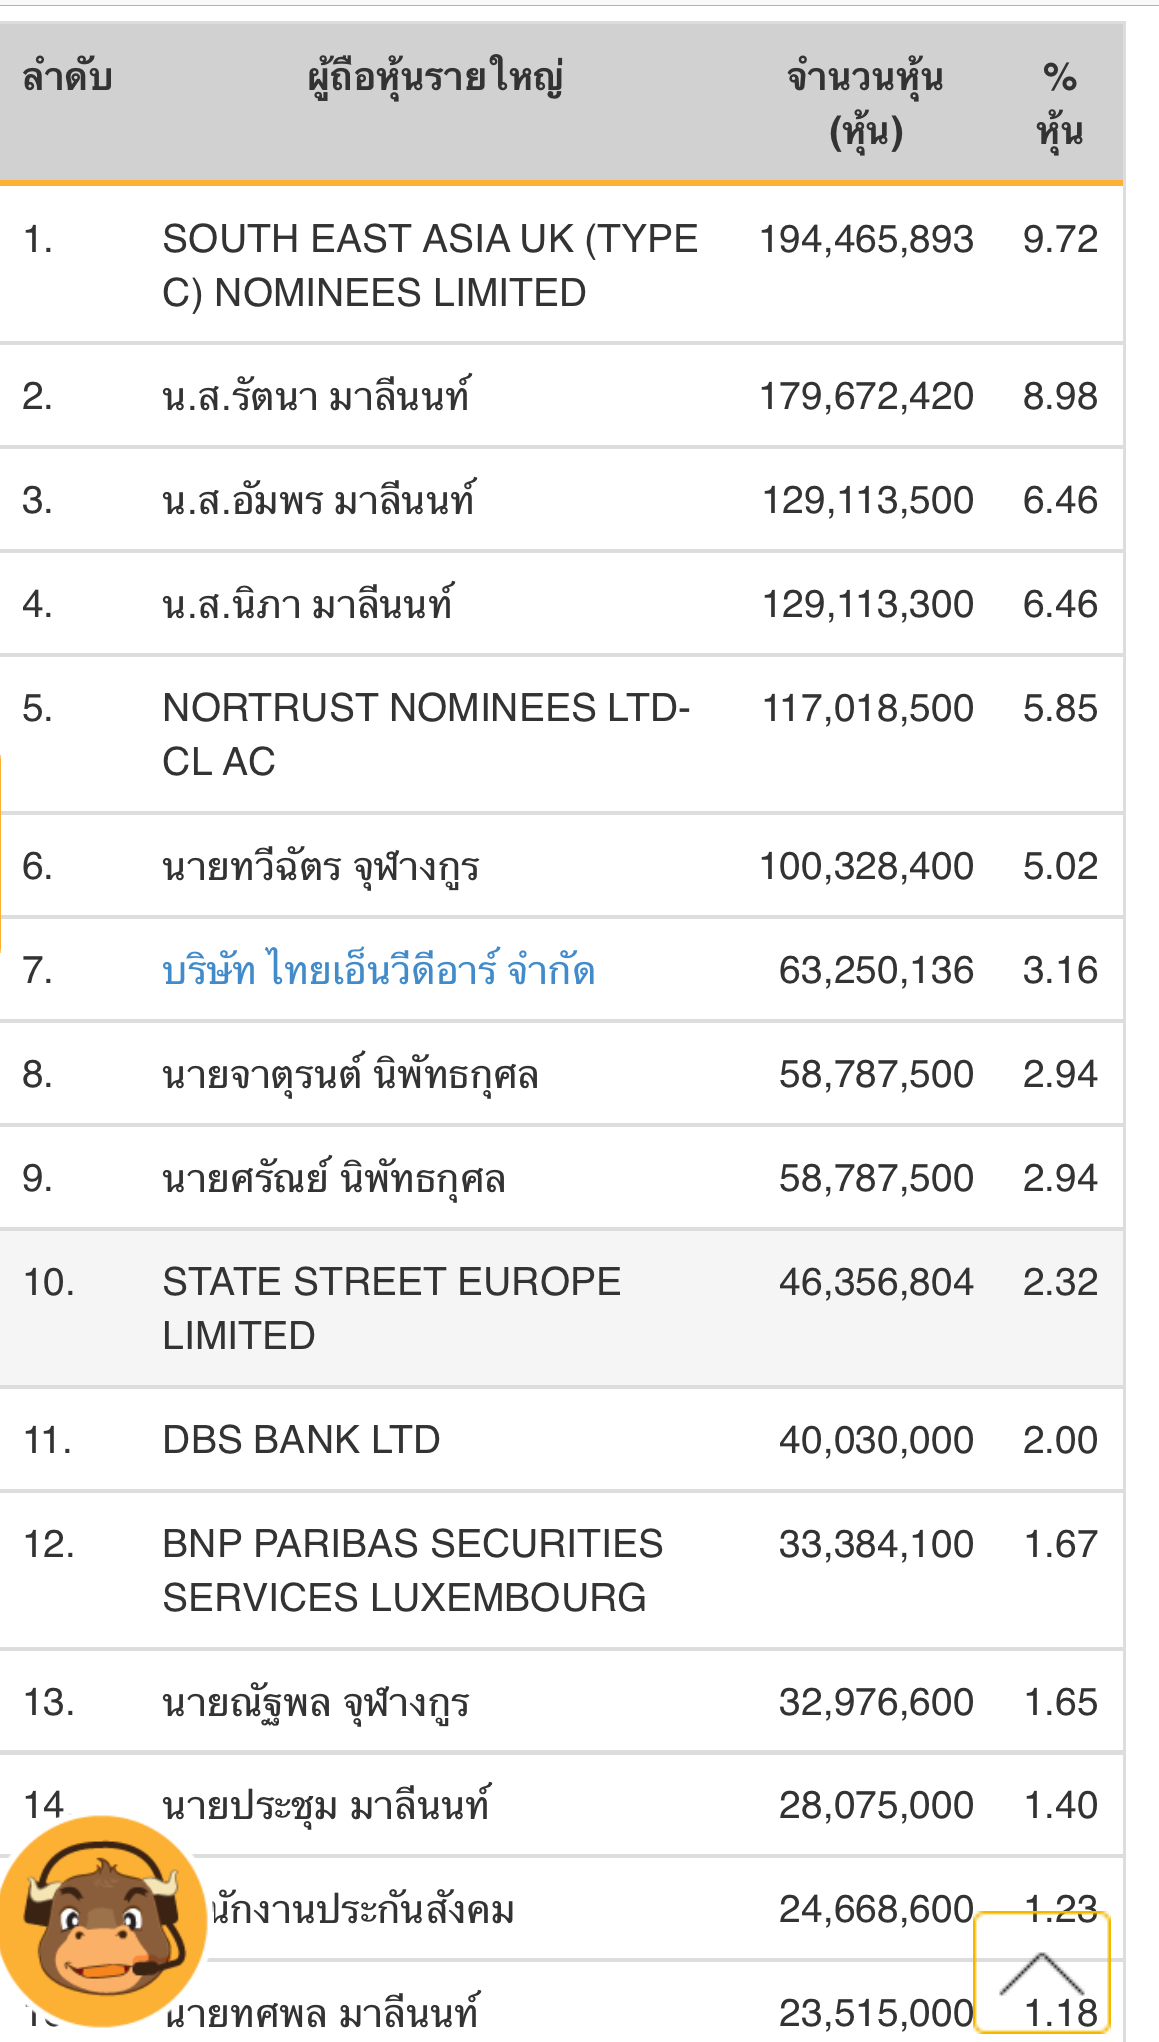Click the นายณัฐพล จุฬางกูร shareholder name
The image size is (1159, 2042).
pos(316,1702)
